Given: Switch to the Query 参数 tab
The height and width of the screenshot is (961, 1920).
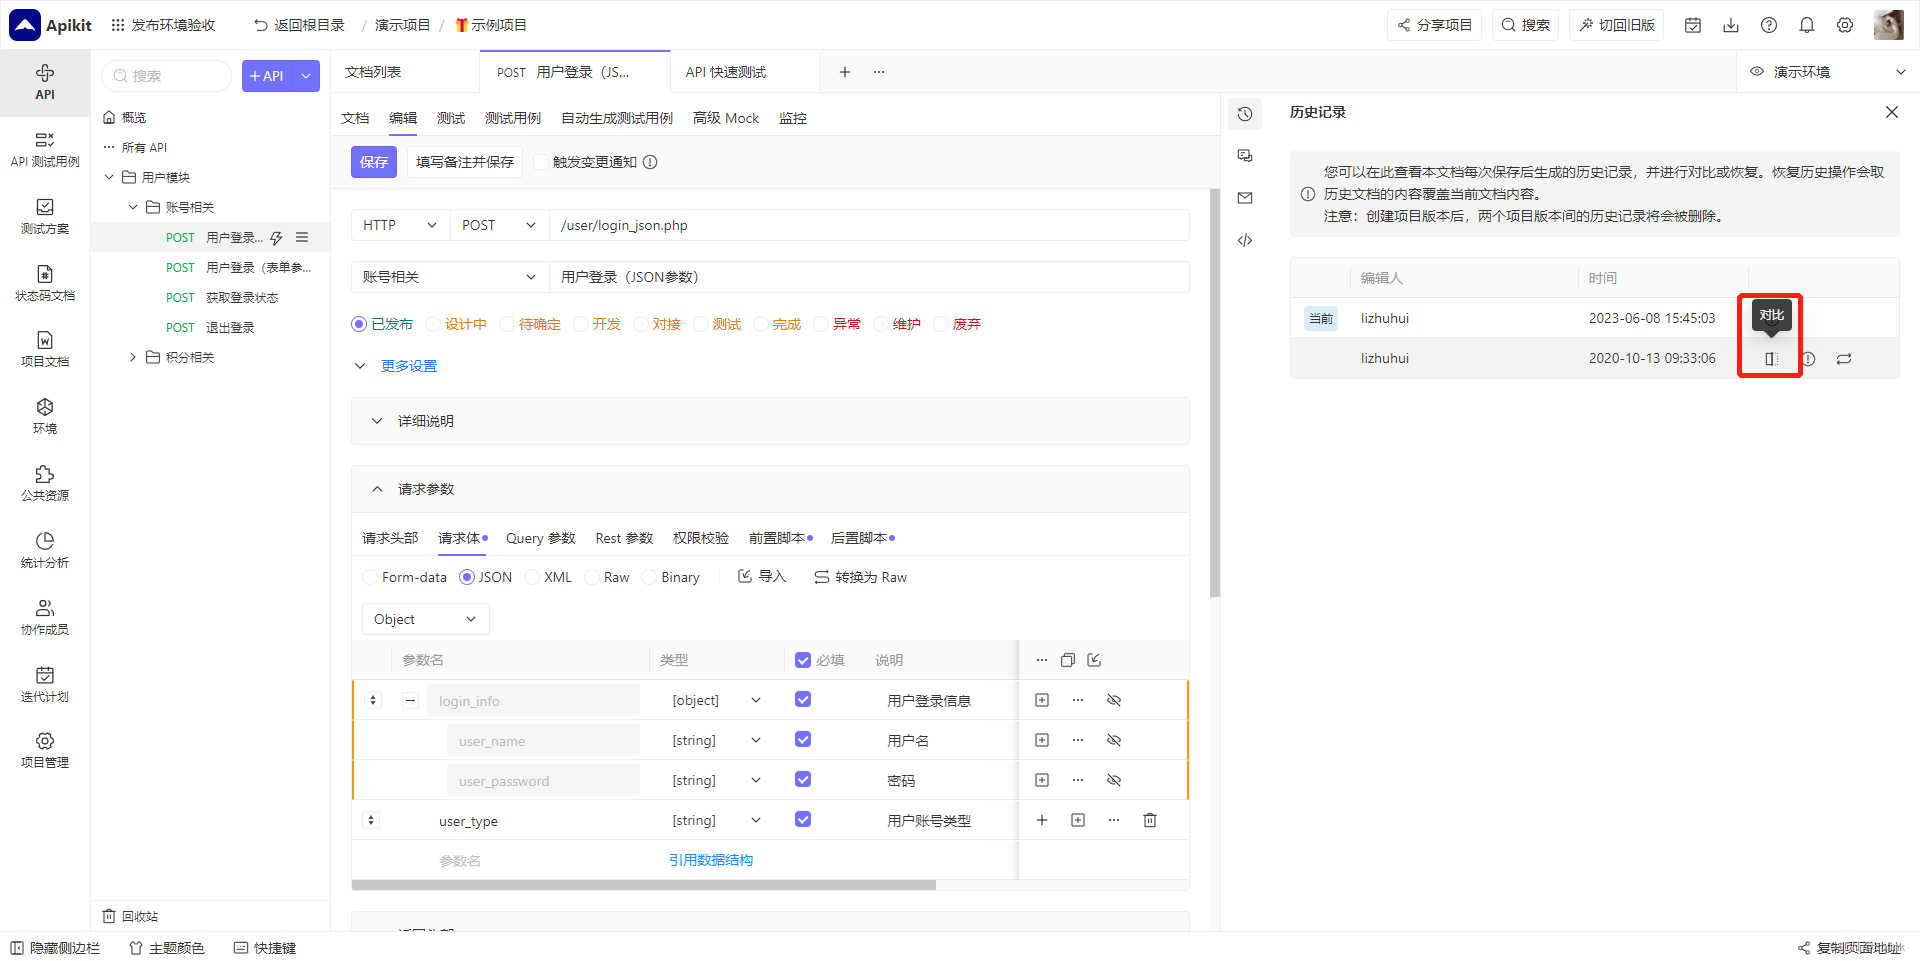Looking at the screenshot, I should click(540, 538).
